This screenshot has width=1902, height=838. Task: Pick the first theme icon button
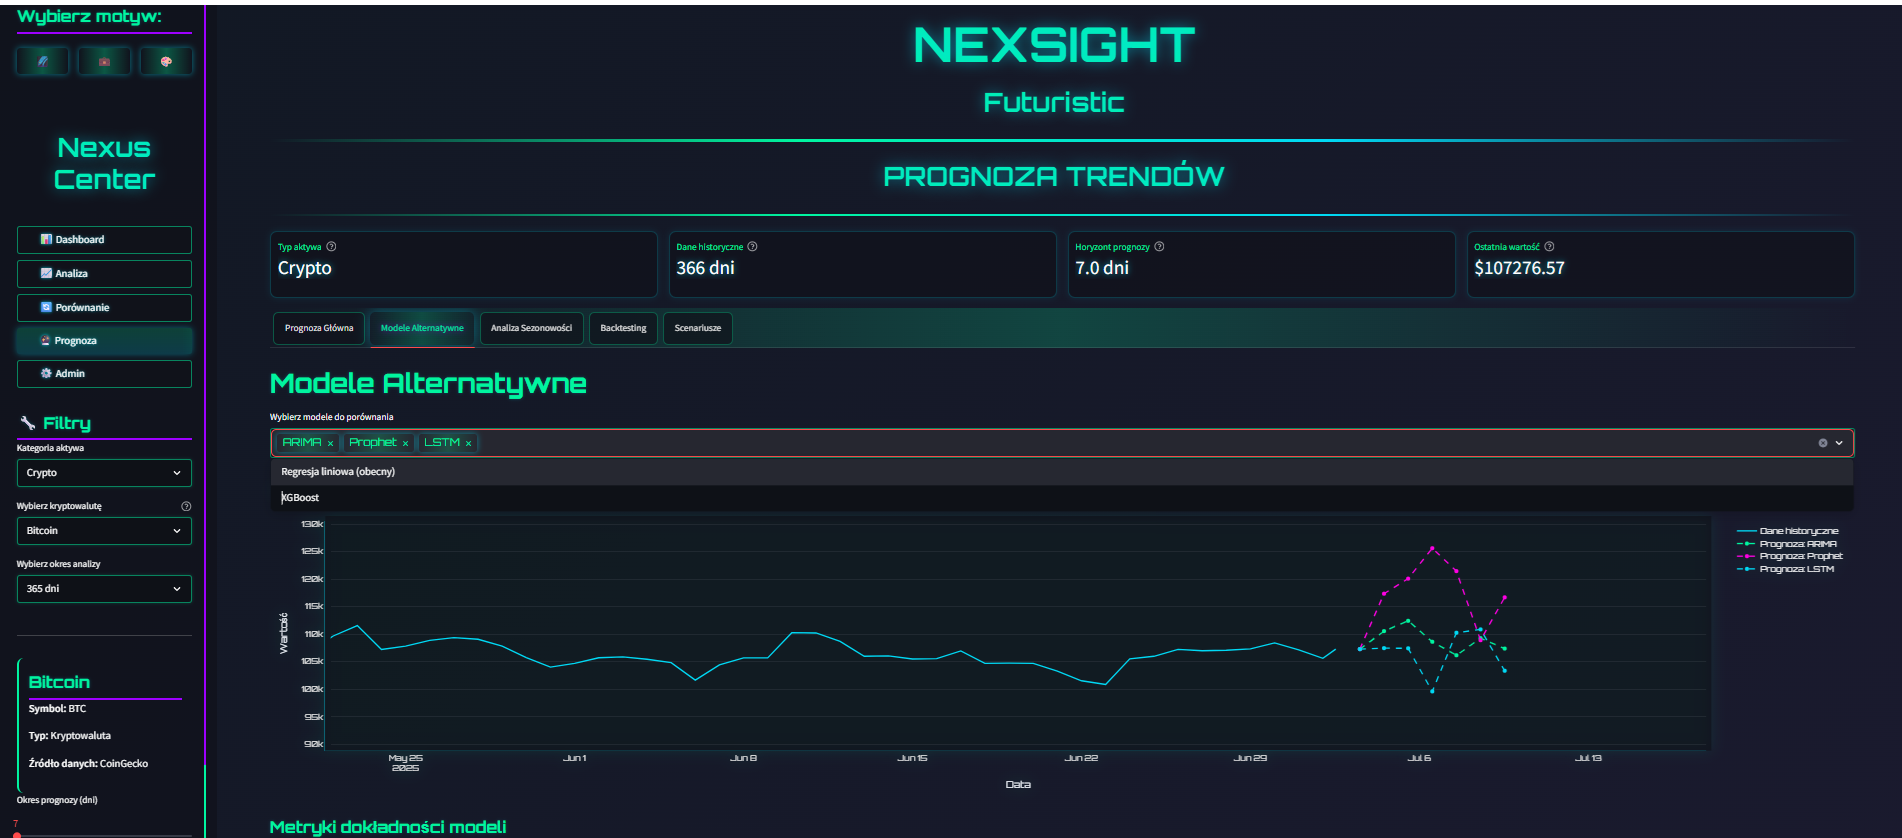pos(43,61)
